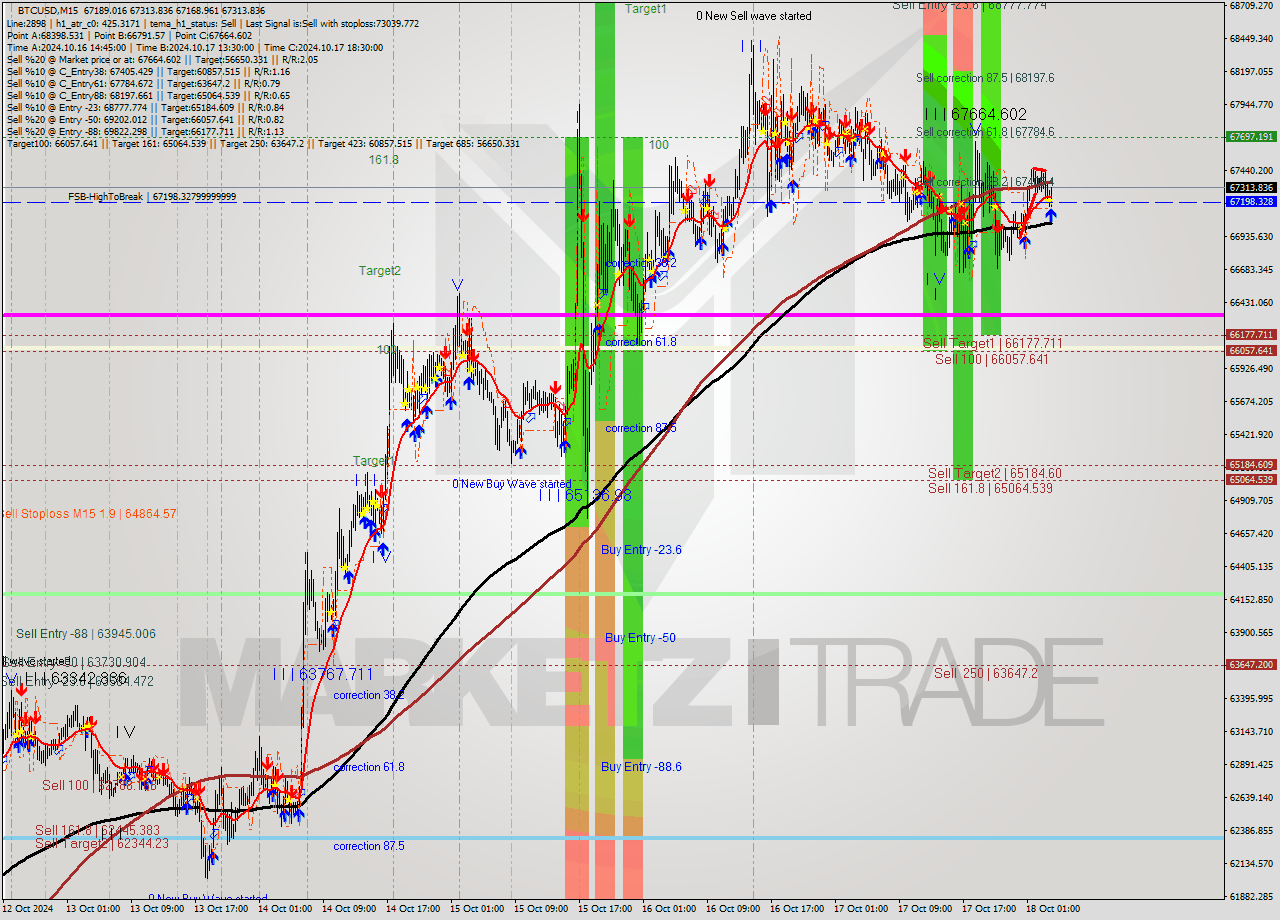Select the 'Target100: 66057.641' summary line
Viewport: 1280px width, 920px height.
pyautogui.click(x=263, y=143)
